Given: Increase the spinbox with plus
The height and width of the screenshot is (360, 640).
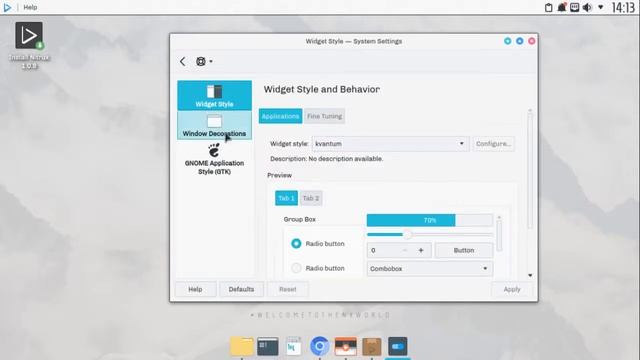Looking at the screenshot, I should point(421,250).
